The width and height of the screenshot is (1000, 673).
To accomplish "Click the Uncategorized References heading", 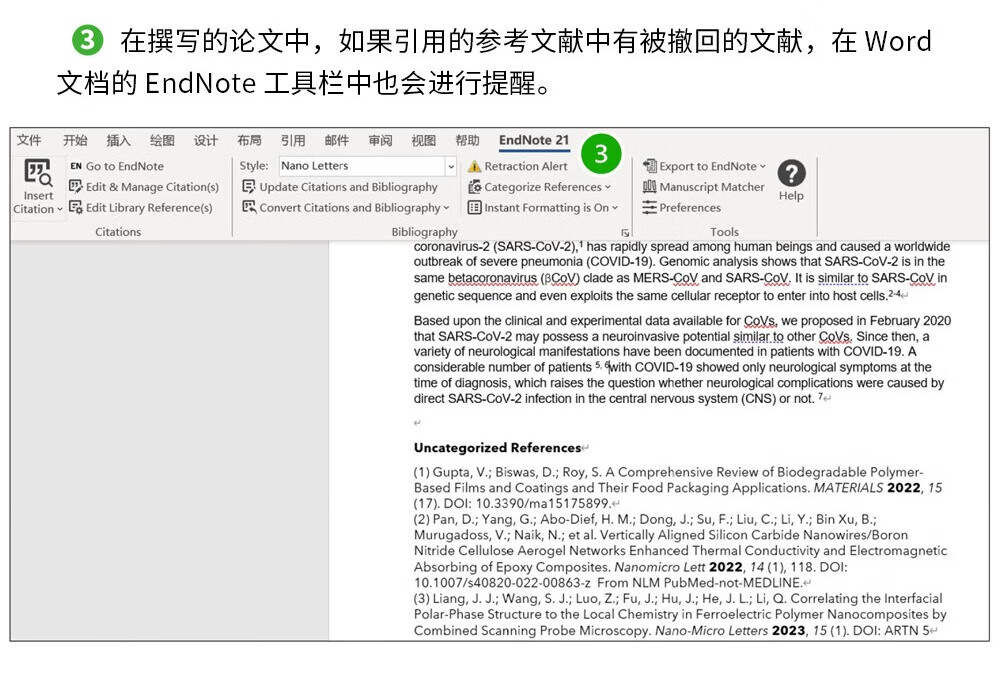I will coord(497,448).
